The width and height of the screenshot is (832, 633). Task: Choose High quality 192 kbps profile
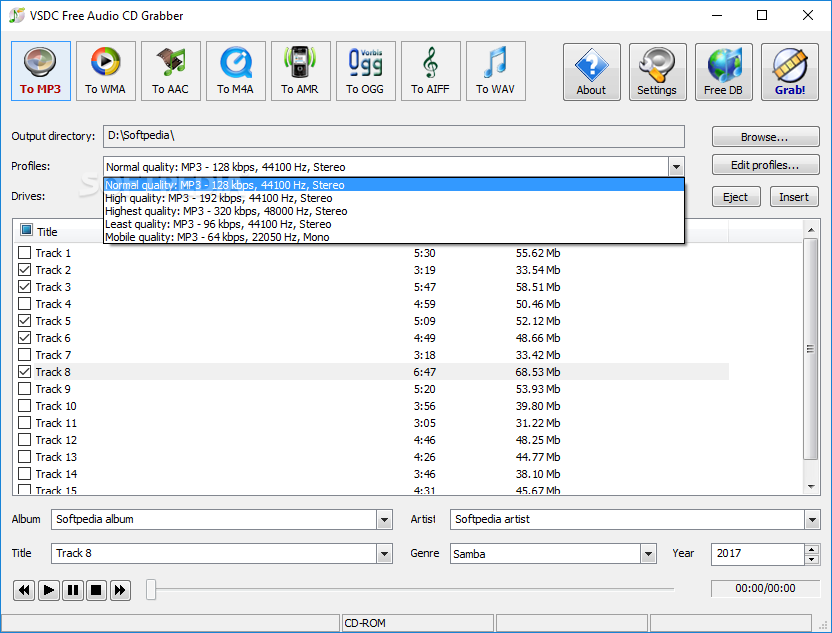[x=394, y=198]
